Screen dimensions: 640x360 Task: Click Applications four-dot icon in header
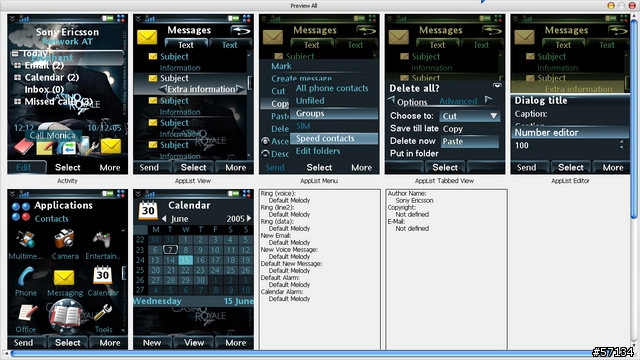(x=21, y=211)
